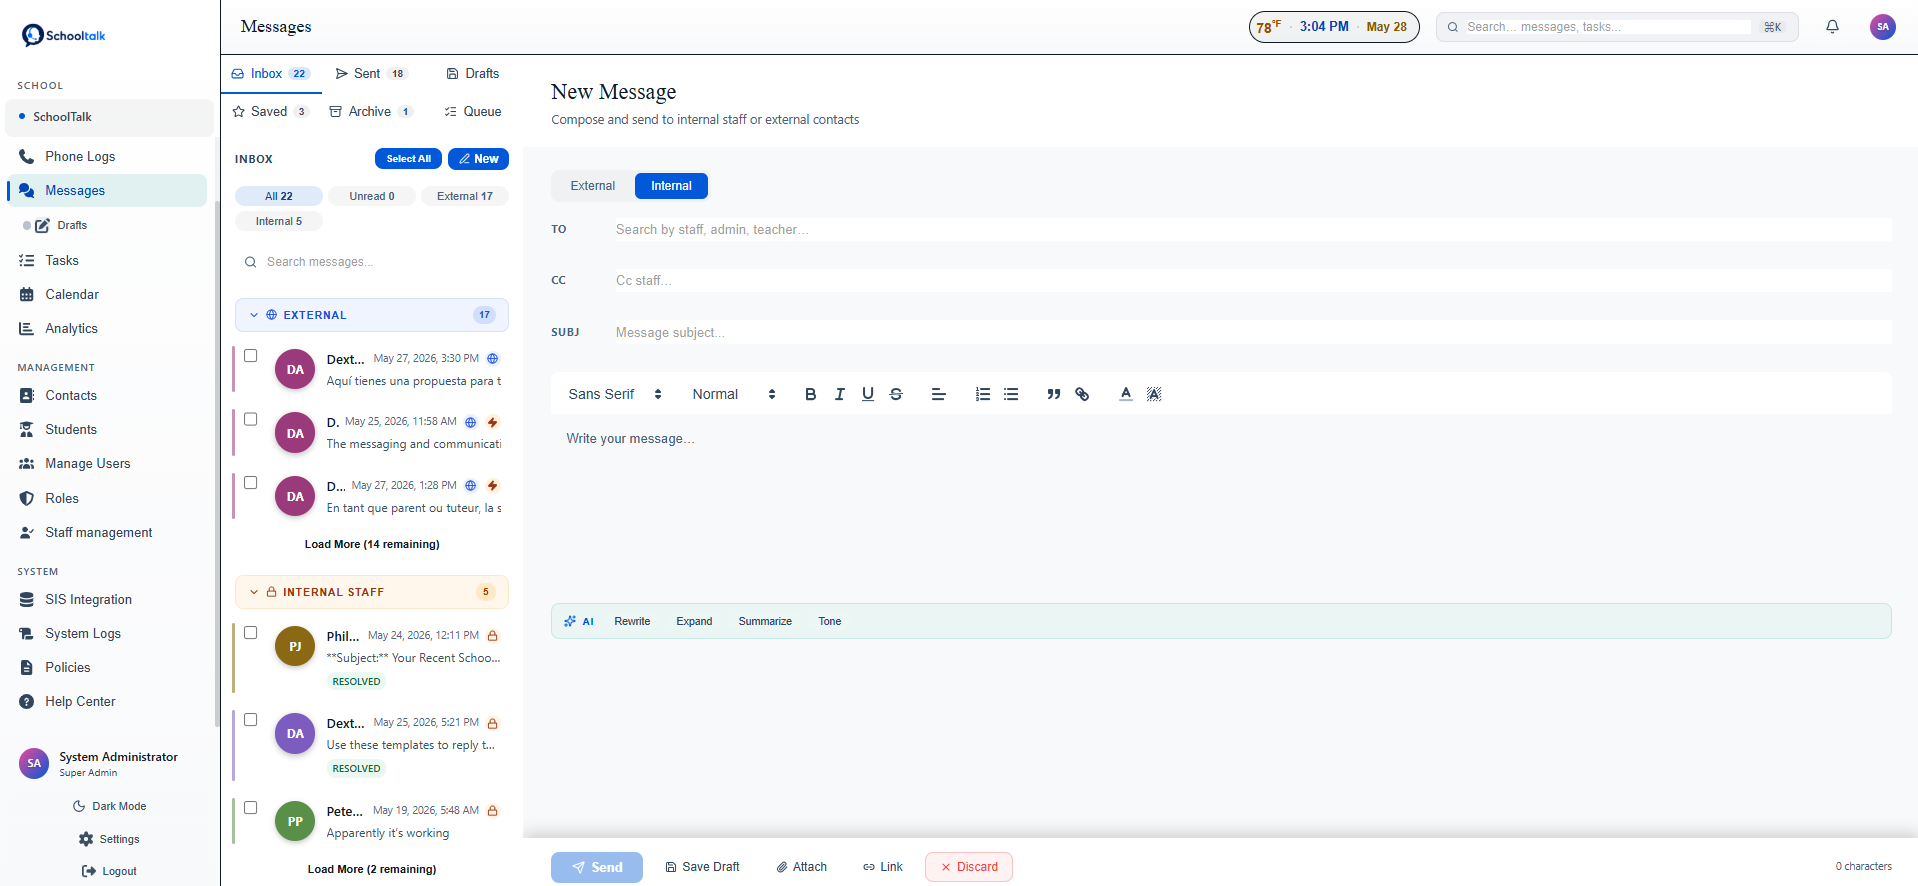Insert a blockquote

coord(1054,394)
